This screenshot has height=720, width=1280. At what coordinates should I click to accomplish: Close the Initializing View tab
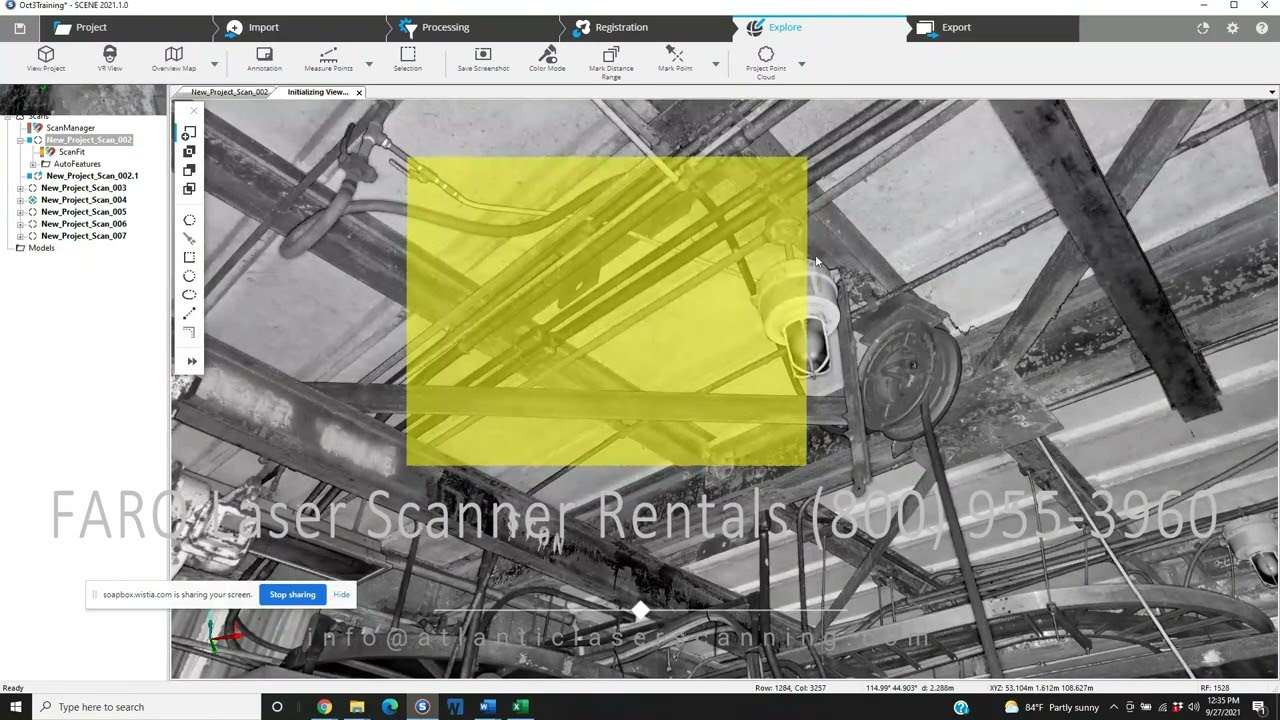click(x=359, y=92)
